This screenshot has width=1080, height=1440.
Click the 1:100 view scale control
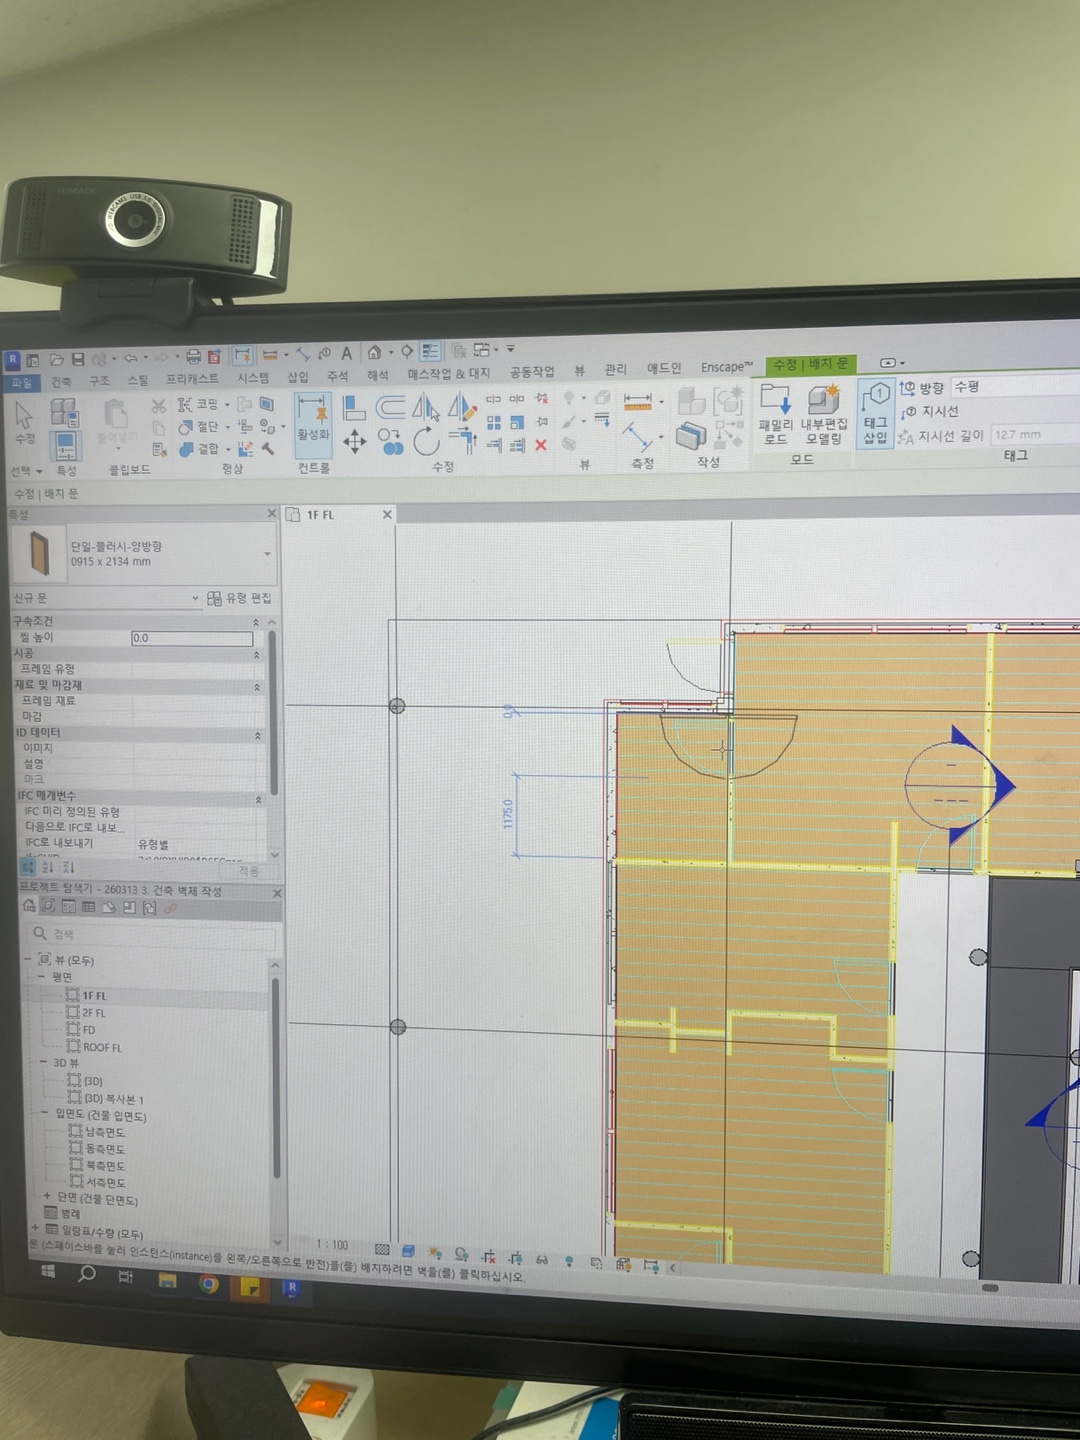(332, 1245)
